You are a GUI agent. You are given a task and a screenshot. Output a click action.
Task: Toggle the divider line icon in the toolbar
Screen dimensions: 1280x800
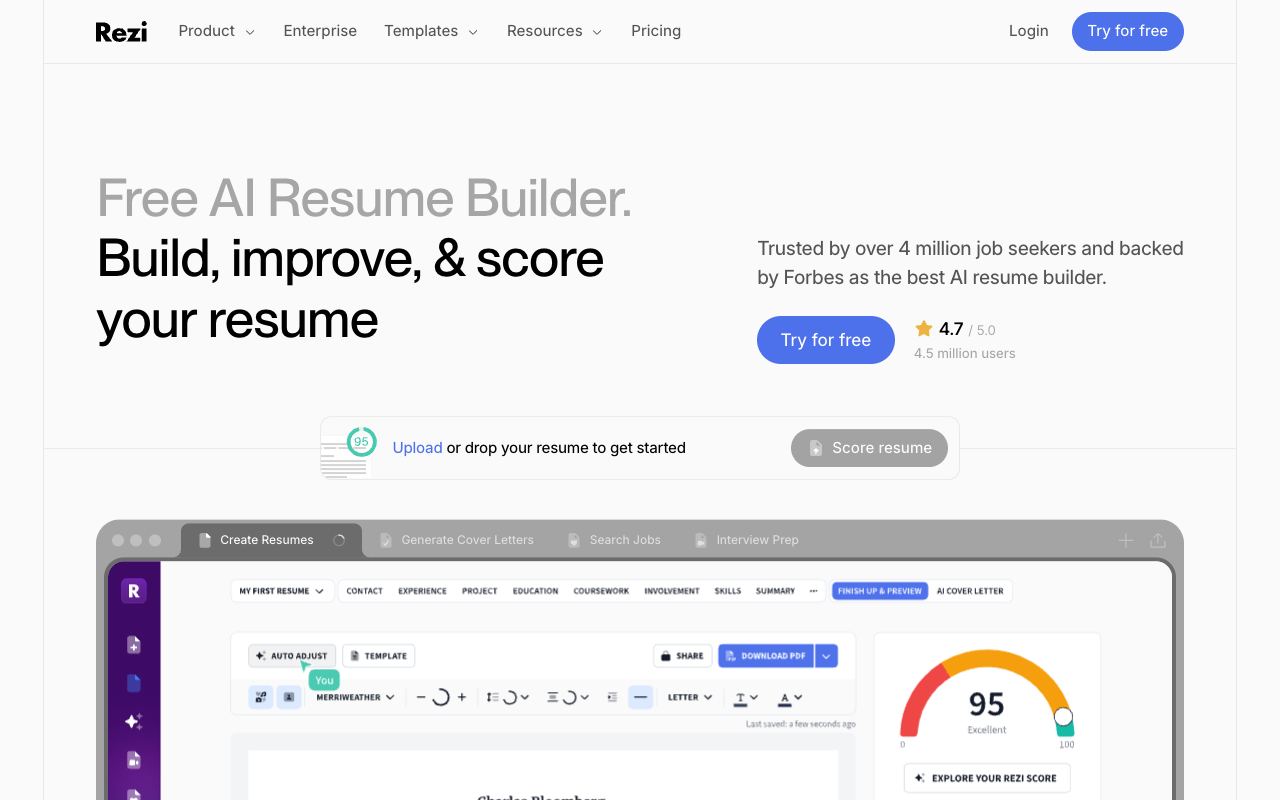[641, 697]
